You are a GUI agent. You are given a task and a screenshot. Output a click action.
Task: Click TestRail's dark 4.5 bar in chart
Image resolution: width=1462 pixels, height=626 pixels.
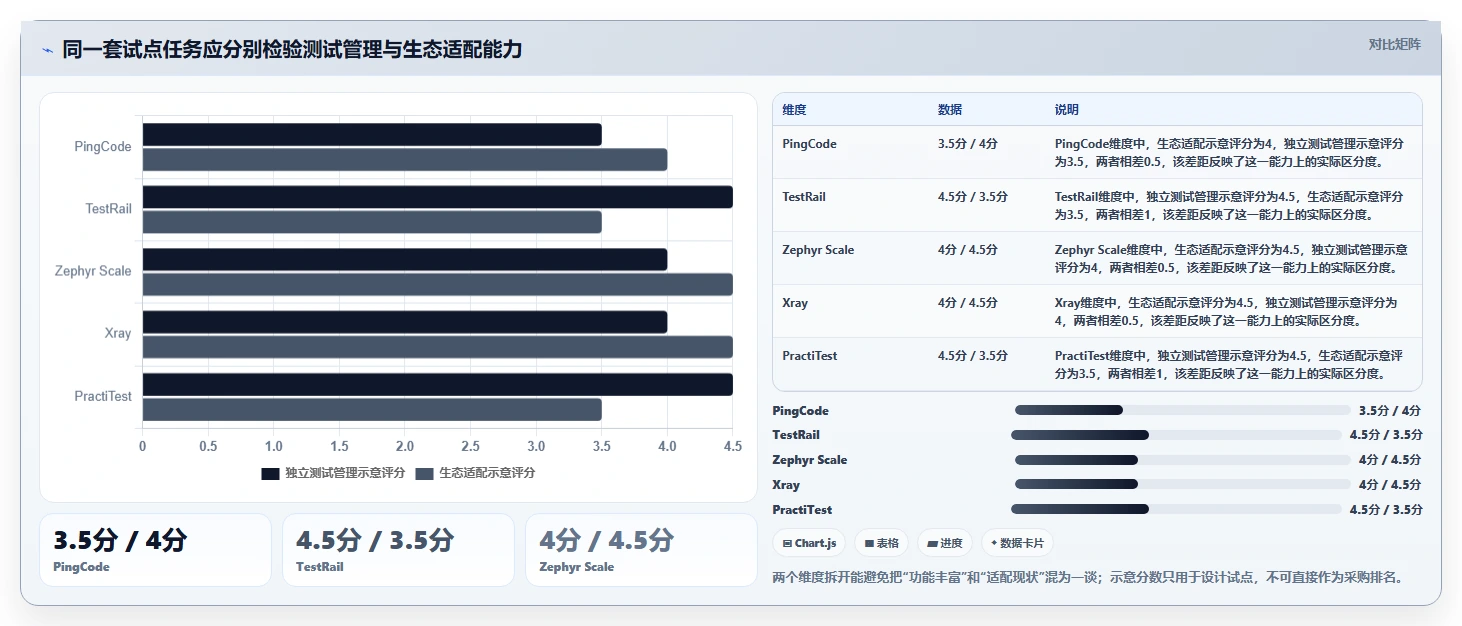438,197
